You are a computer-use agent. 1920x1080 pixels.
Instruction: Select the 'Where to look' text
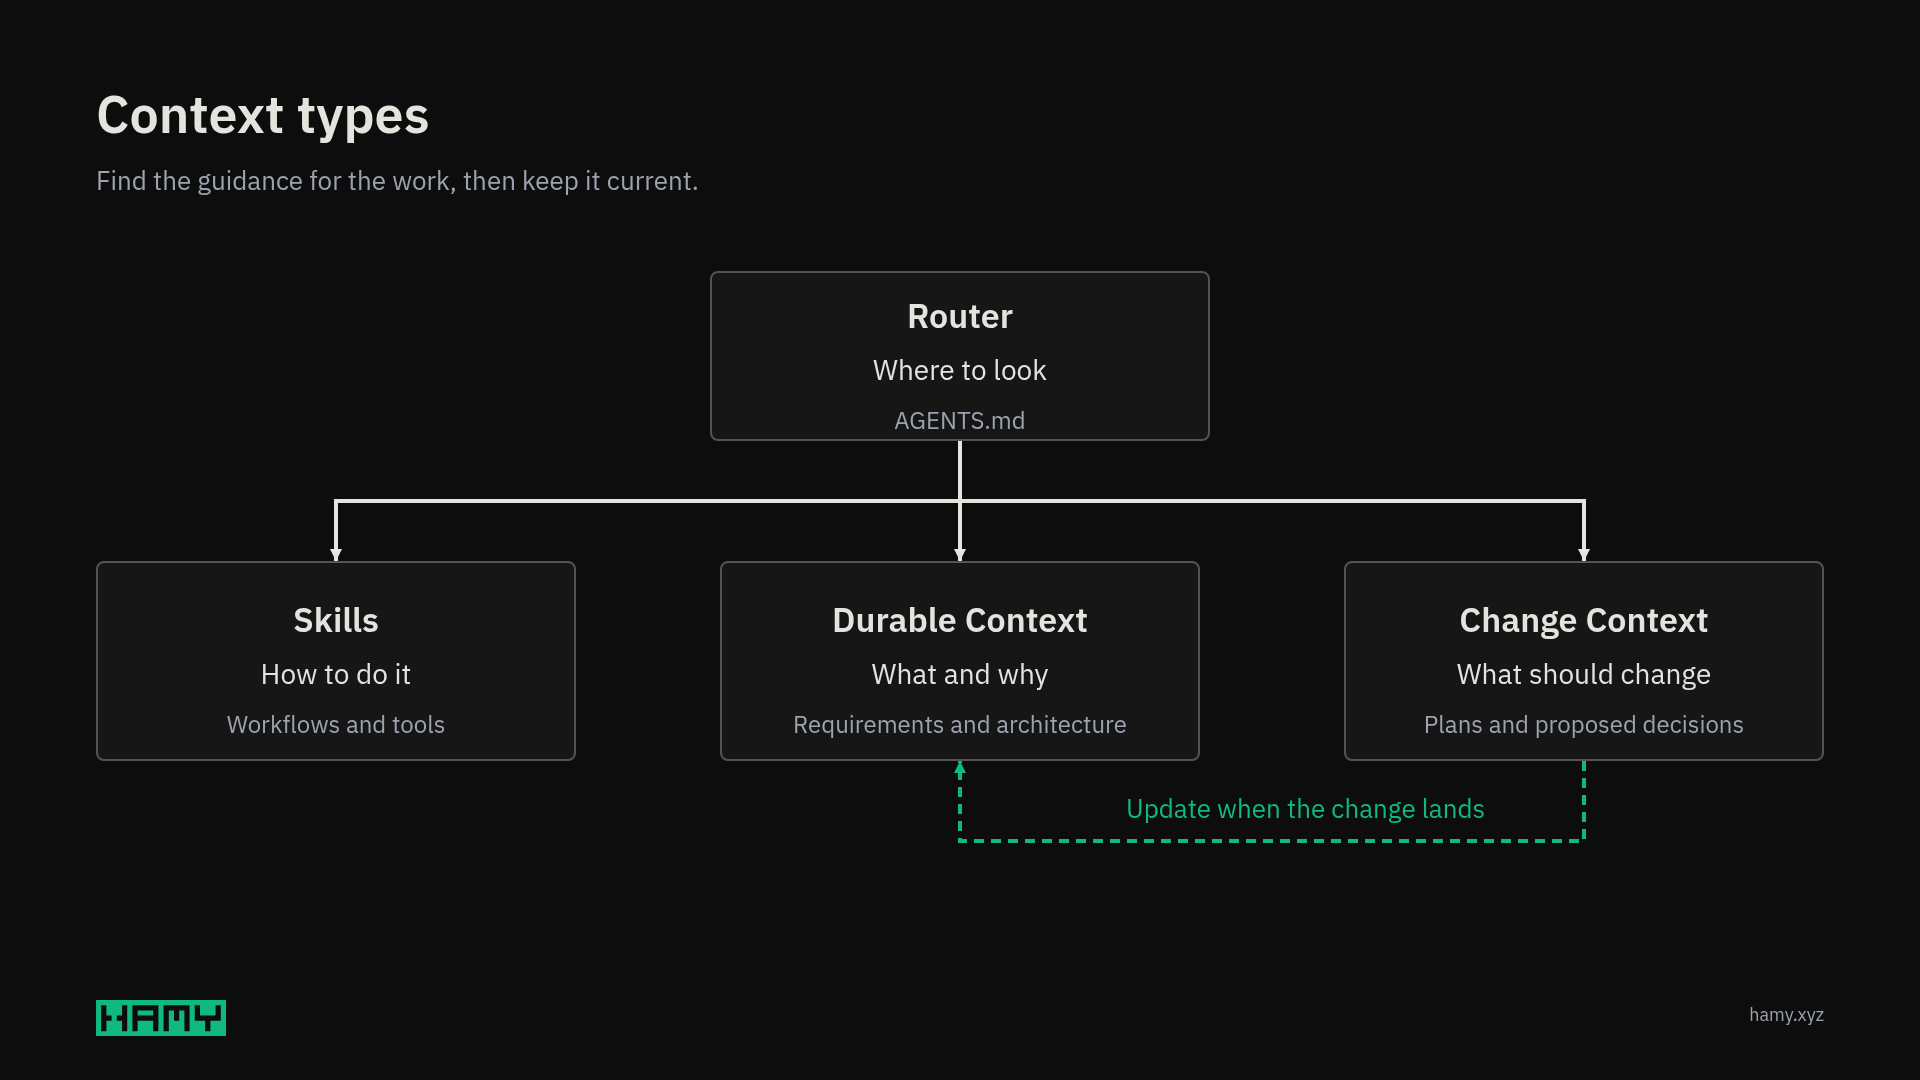pyautogui.click(x=960, y=370)
